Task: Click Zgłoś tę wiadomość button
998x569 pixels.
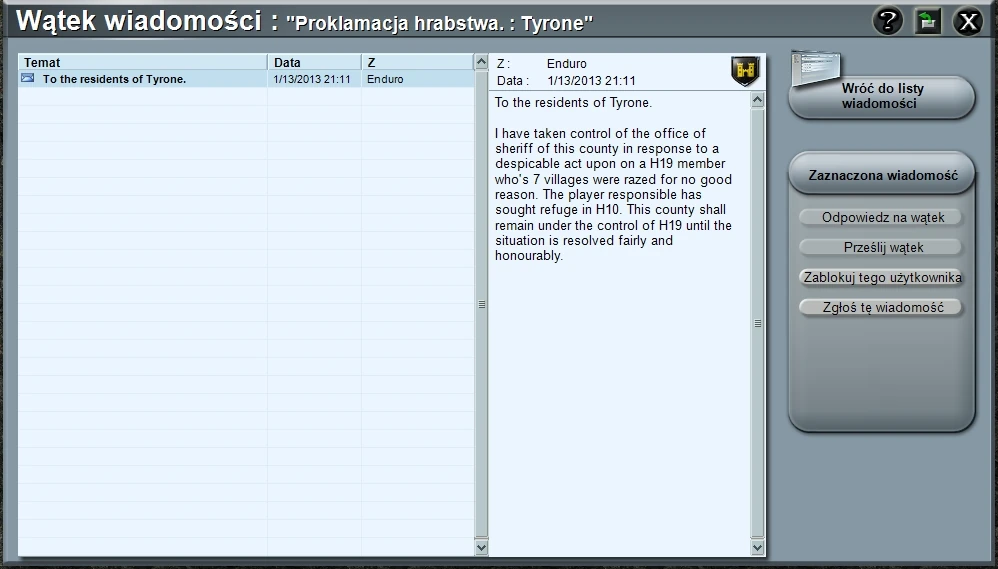Action: pyautogui.click(x=882, y=307)
